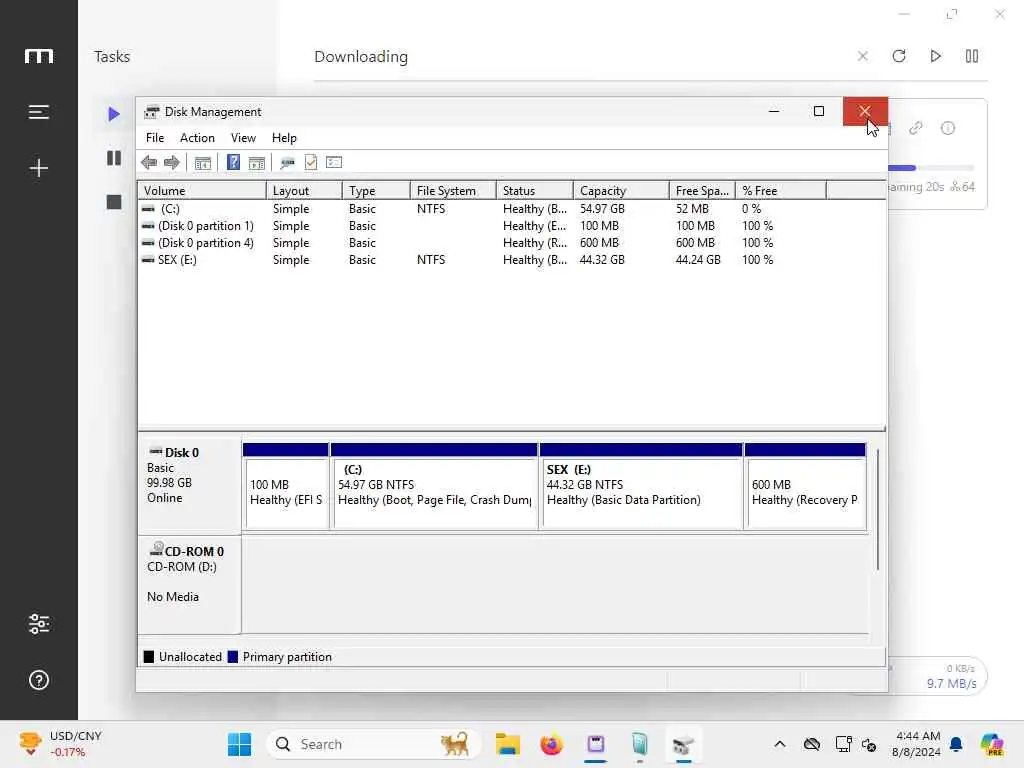Select the 100 MB EFI partition block
The image size is (1024, 768).
pyautogui.click(x=286, y=487)
